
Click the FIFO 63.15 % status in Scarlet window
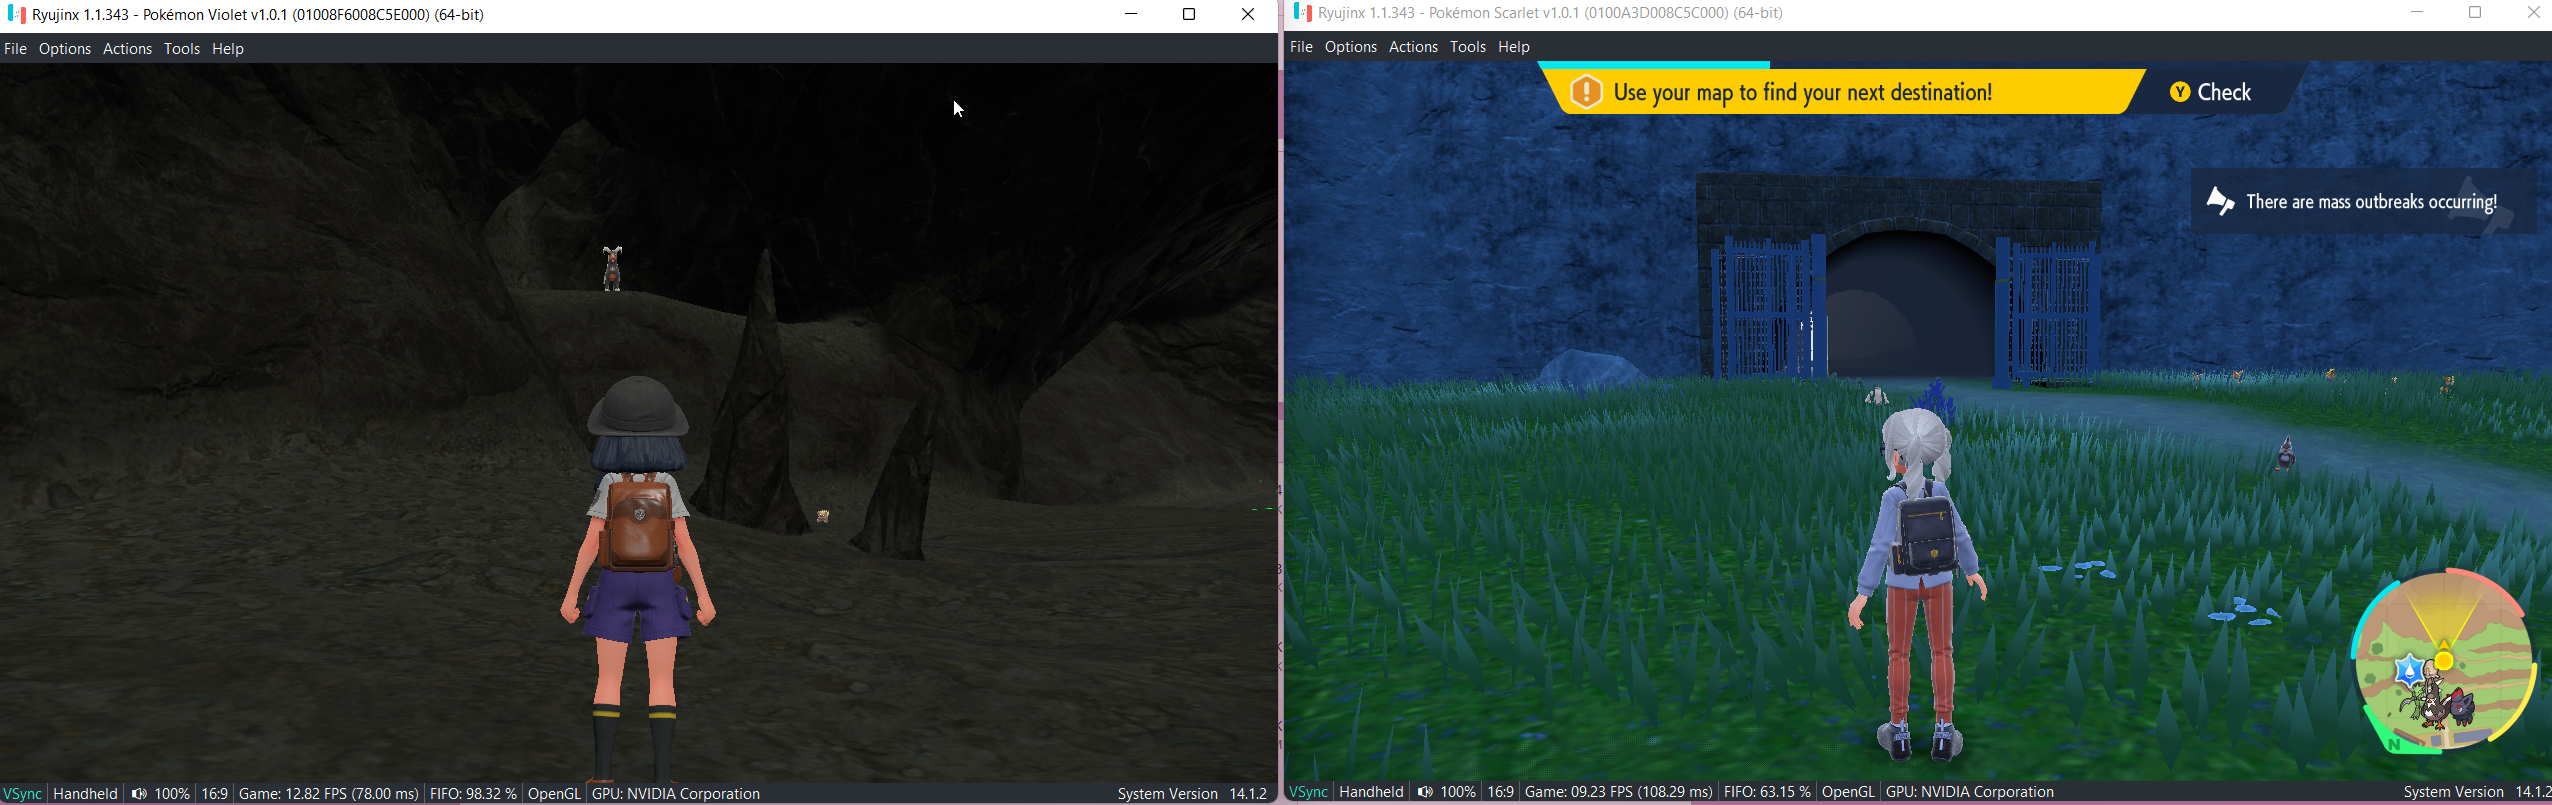tap(1767, 792)
